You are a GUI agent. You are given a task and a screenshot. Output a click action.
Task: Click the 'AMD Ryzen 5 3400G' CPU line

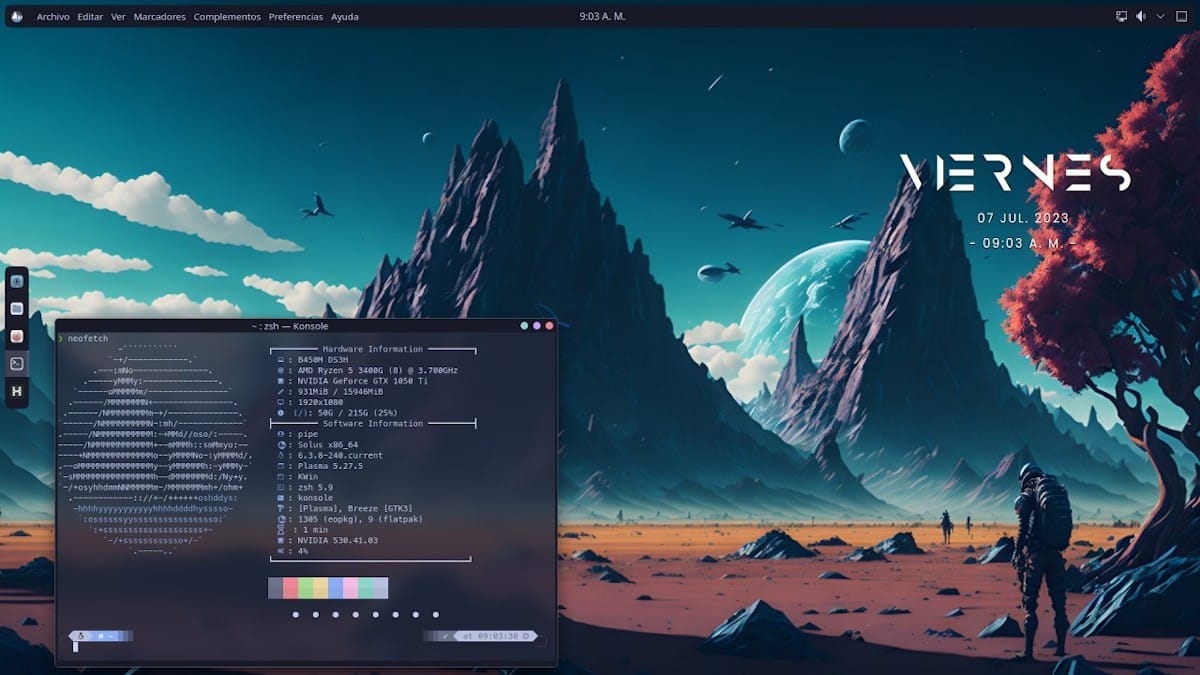click(378, 370)
